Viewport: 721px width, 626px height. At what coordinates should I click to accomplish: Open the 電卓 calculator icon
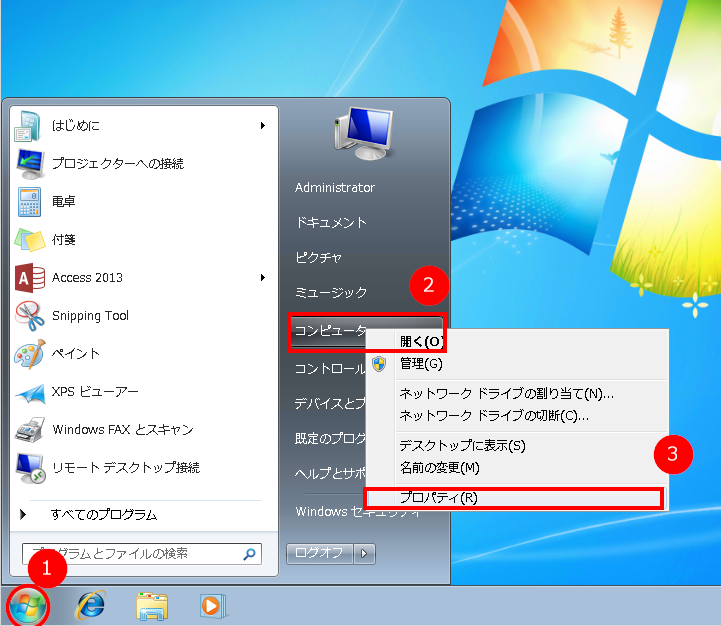pyautogui.click(x=29, y=201)
